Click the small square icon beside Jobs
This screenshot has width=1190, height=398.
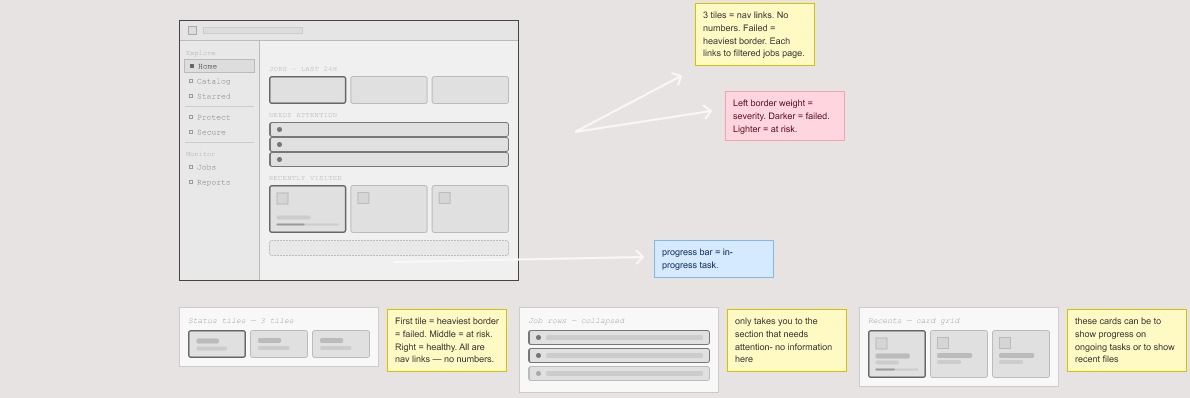point(191,166)
